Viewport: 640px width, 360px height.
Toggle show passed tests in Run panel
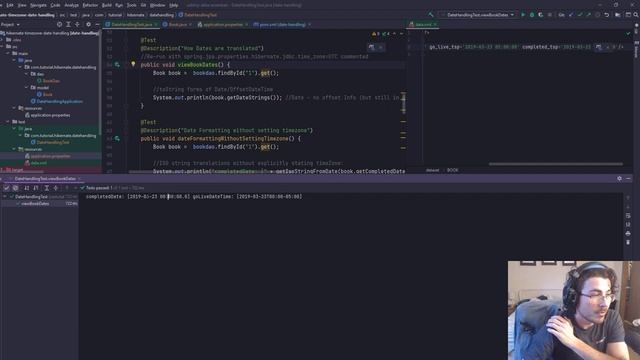tap(7, 188)
